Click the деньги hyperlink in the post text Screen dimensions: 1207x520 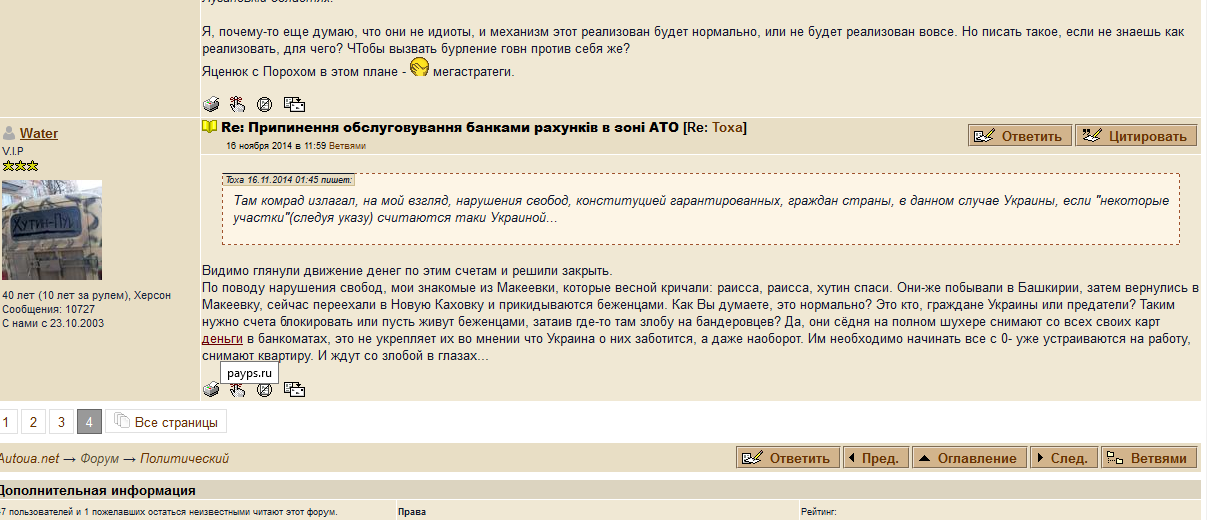click(222, 340)
